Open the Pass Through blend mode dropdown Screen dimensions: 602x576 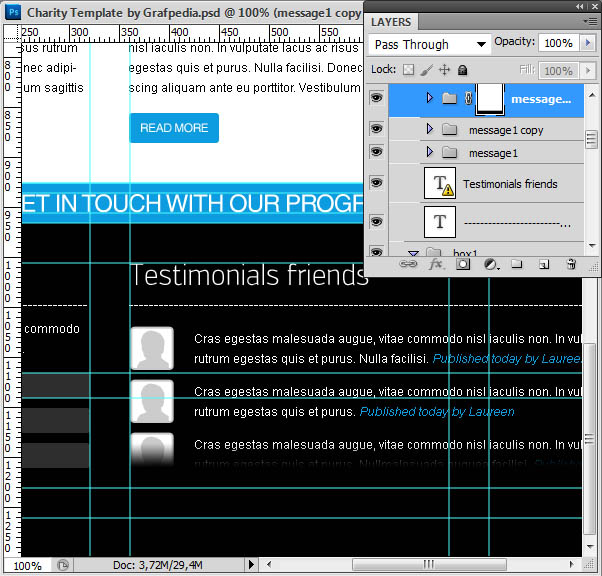pyautogui.click(x=429, y=44)
